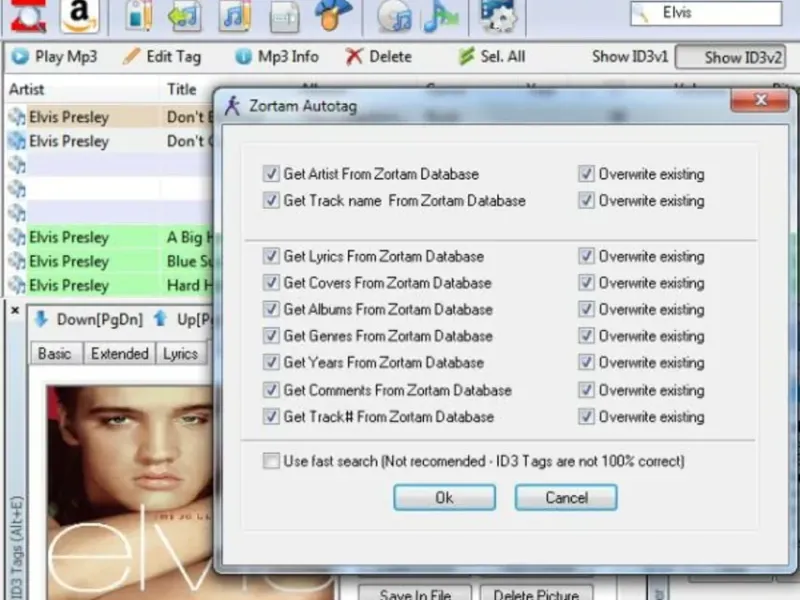Screen dimensions: 800x600
Task: Click the Down[PgDn] button
Action: pos(90,319)
